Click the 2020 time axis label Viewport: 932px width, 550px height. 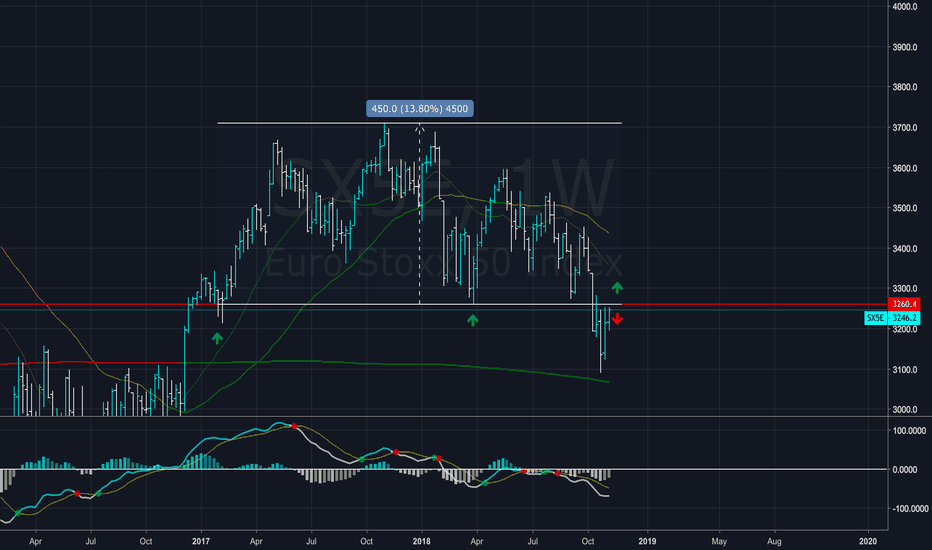coord(868,541)
